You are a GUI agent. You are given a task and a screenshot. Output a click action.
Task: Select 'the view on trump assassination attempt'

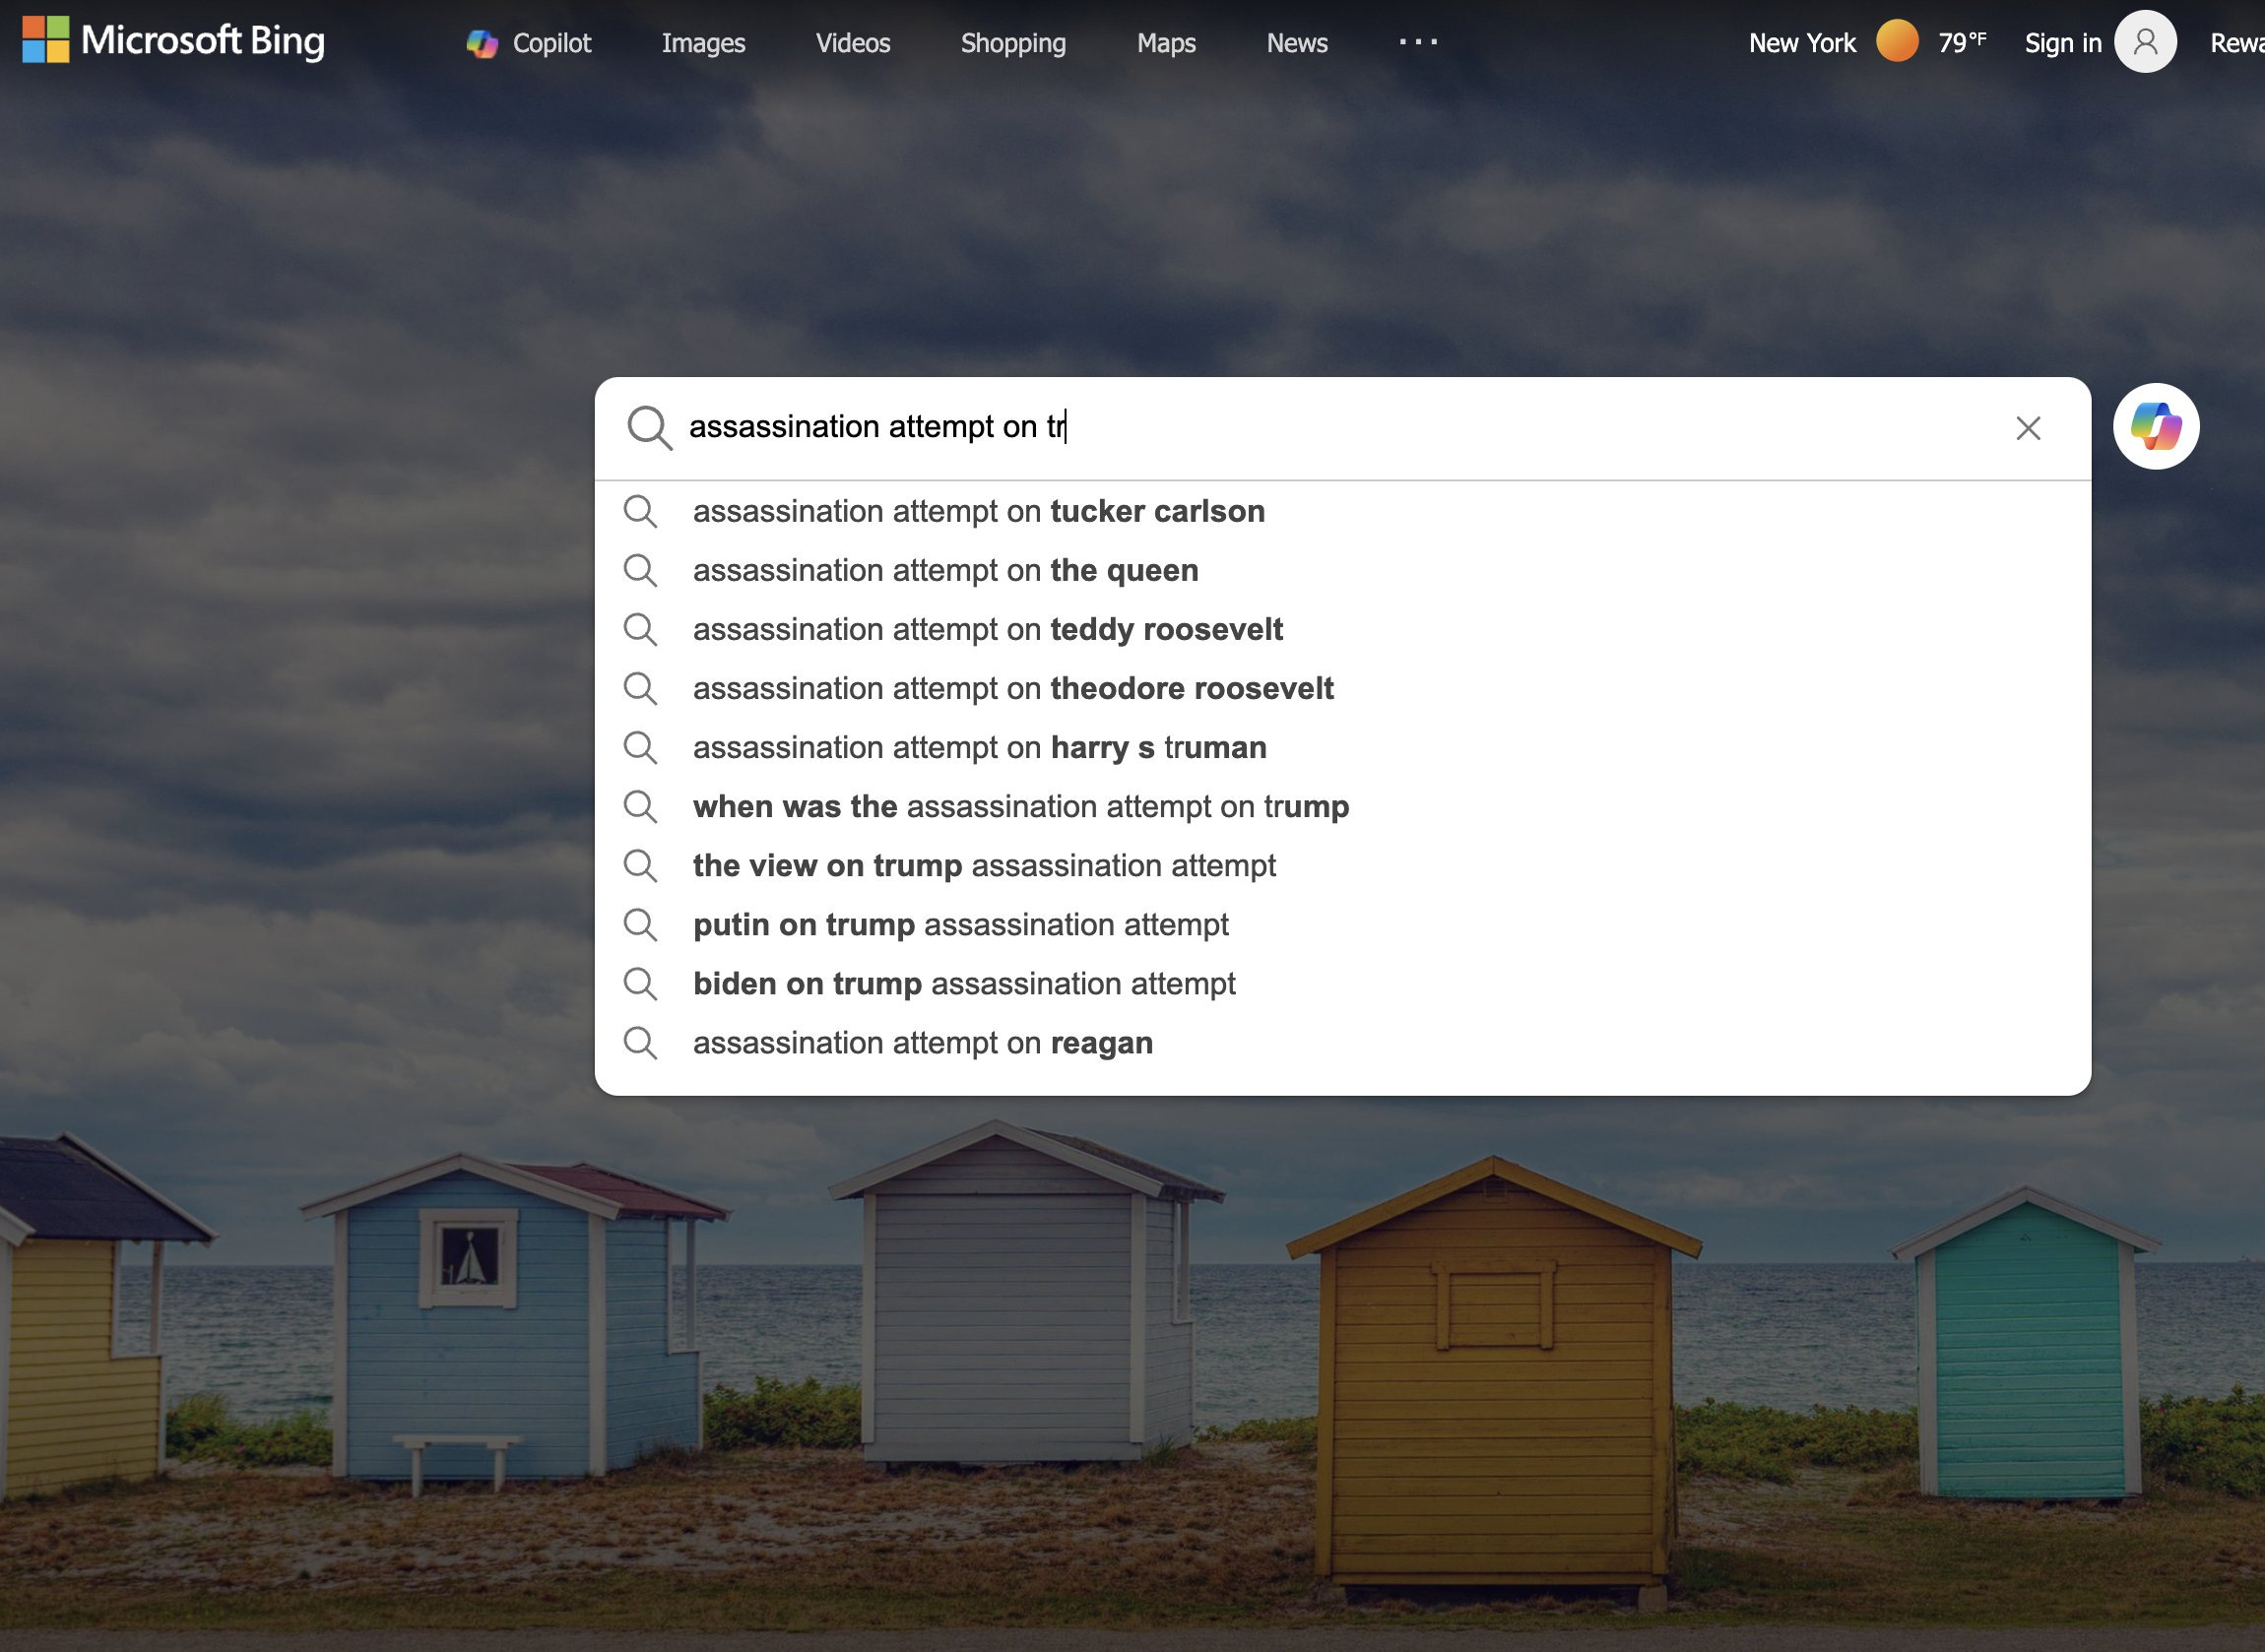pos(1342,865)
